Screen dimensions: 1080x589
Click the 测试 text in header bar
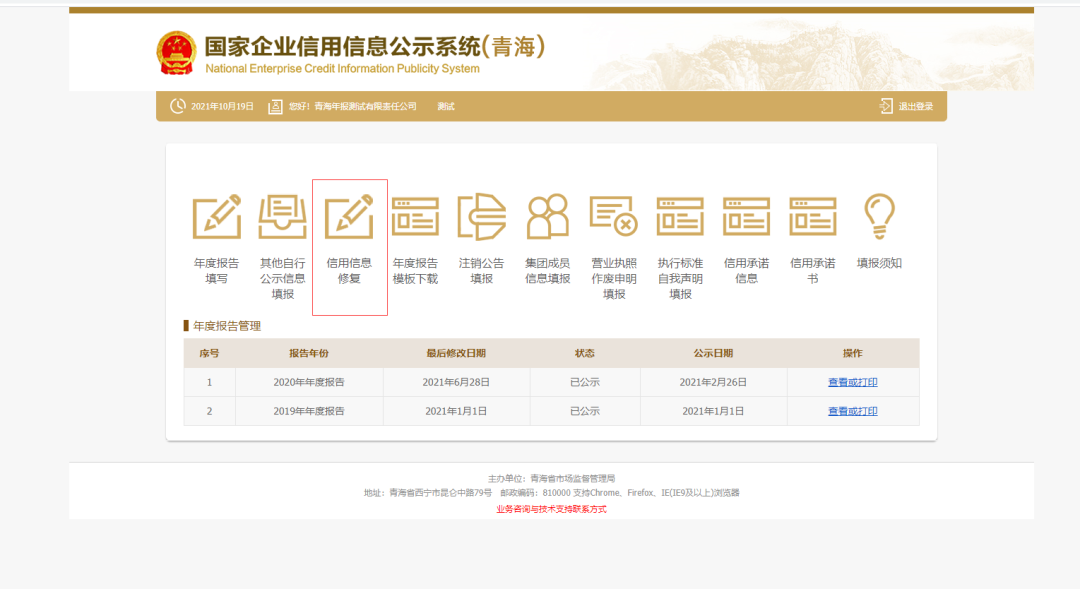446,107
